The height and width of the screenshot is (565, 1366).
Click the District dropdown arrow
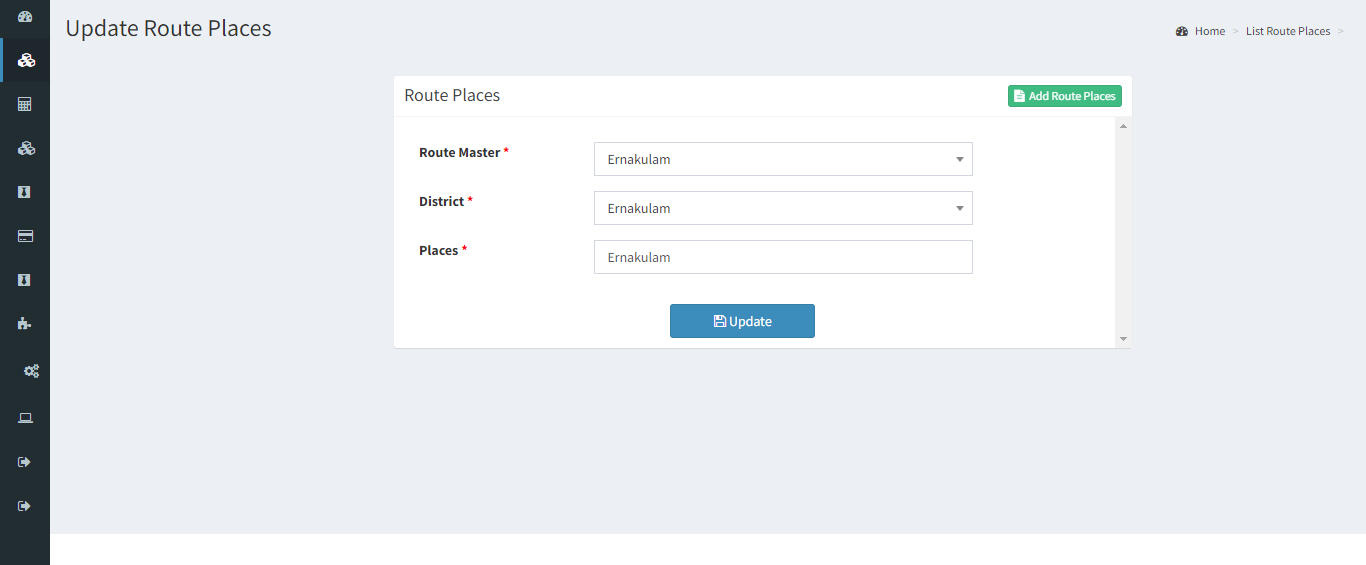click(959, 208)
